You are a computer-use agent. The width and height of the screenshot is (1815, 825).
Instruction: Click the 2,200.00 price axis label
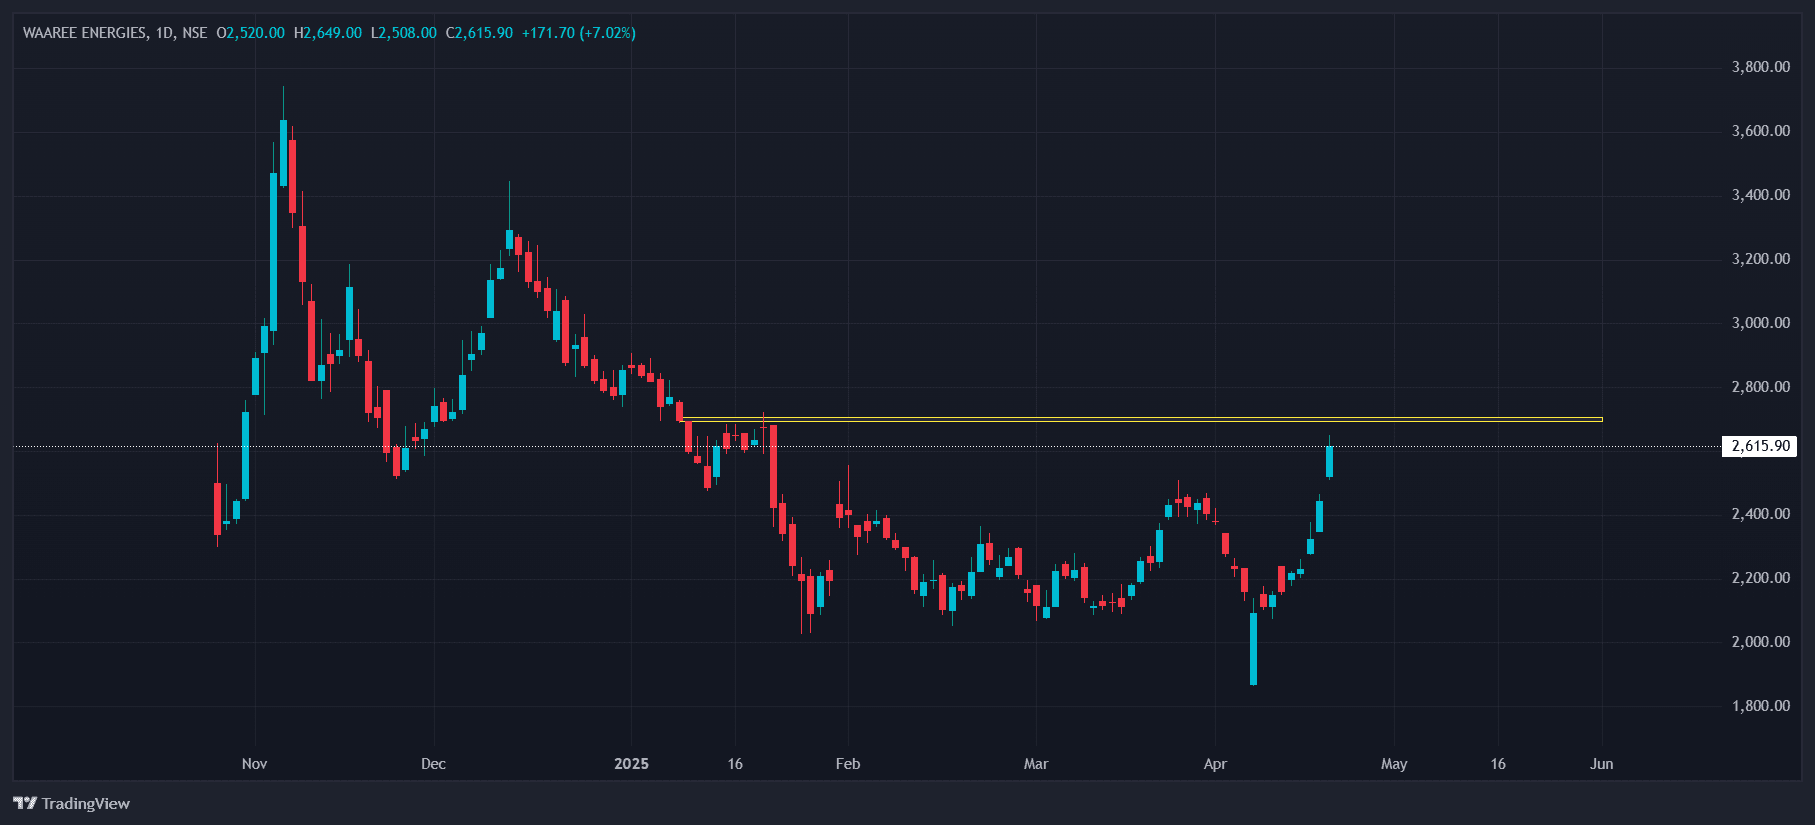pyautogui.click(x=1761, y=578)
